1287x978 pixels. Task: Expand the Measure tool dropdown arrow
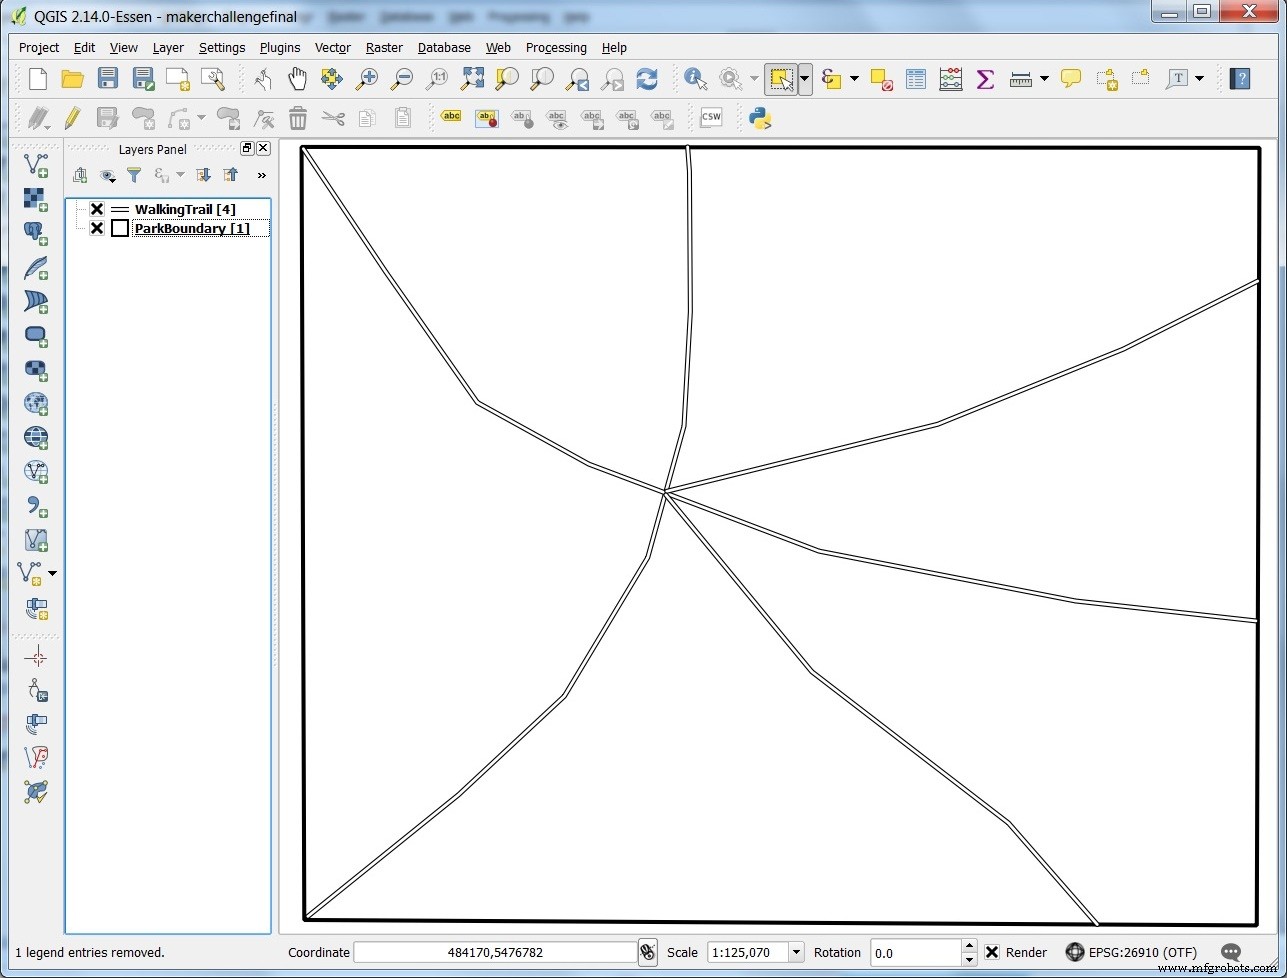[x=1044, y=79]
